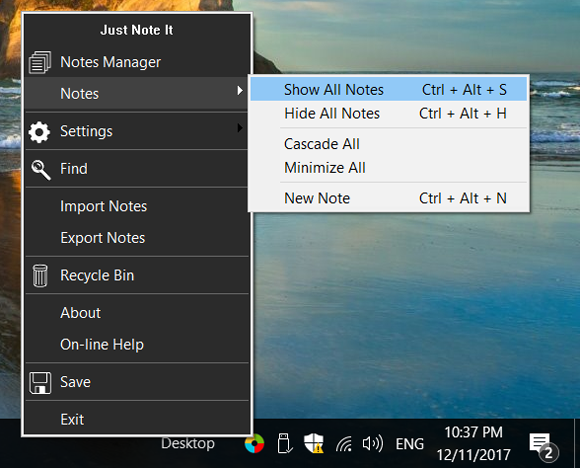Click the volume speaker tray icon
This screenshot has width=580, height=468.
coord(372,443)
